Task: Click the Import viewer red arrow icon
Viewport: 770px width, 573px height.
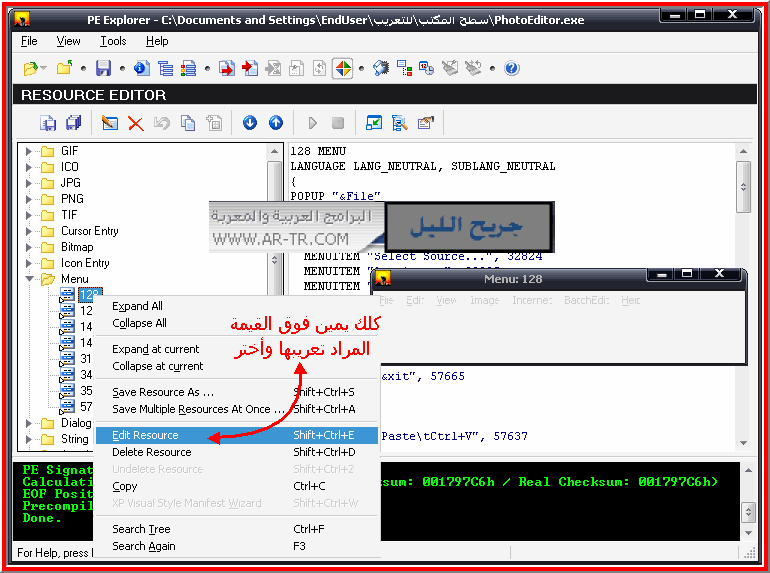Action: [x=250, y=68]
